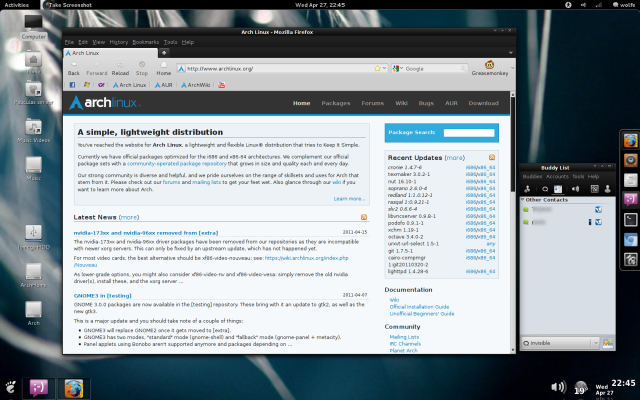The width and height of the screenshot is (640, 400).
Task: Open the YouTube bookmark icon
Action: [222, 85]
